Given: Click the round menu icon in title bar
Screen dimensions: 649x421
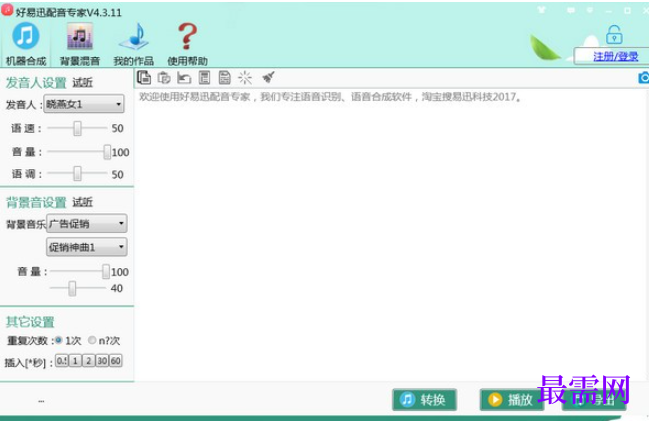Looking at the screenshot, I should (590, 10).
